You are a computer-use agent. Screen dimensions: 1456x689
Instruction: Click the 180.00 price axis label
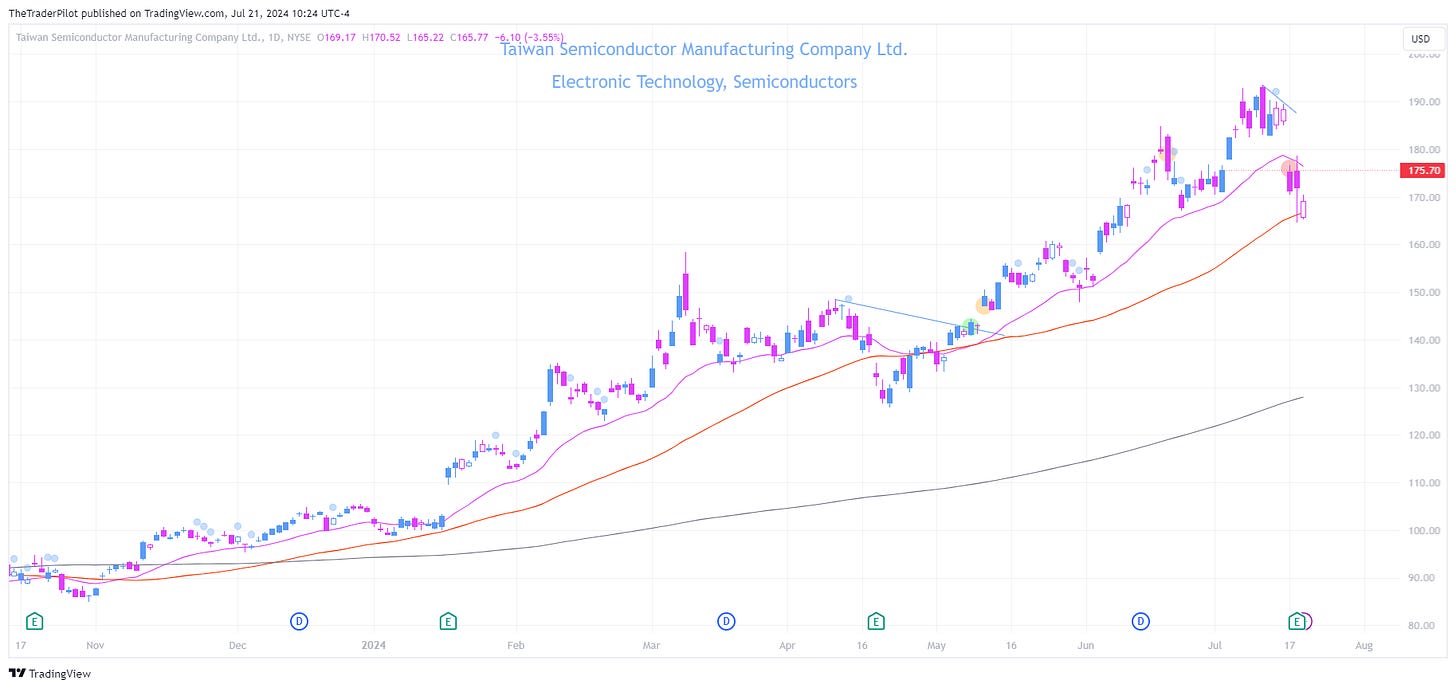tap(1424, 150)
